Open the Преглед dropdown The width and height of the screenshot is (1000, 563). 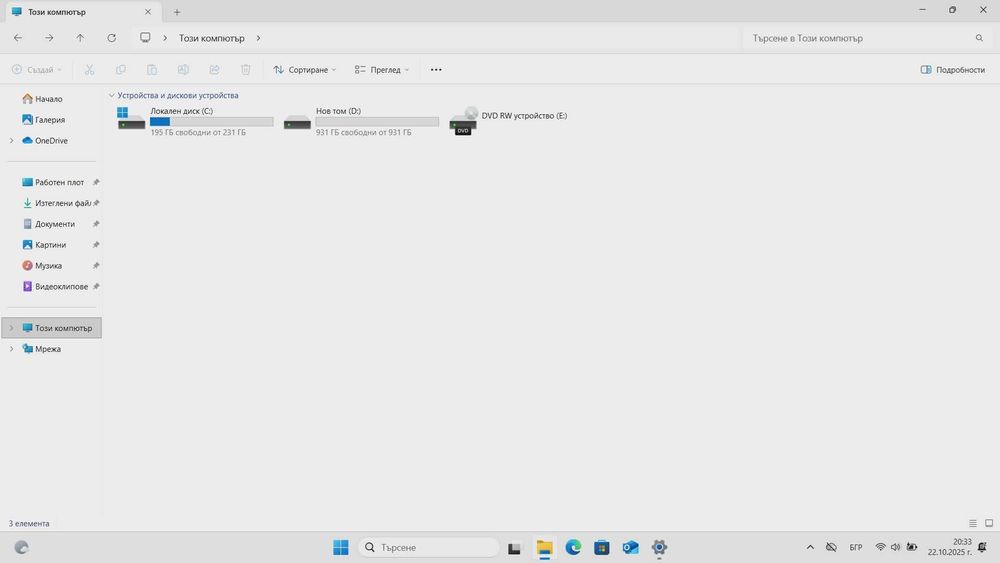click(x=381, y=69)
